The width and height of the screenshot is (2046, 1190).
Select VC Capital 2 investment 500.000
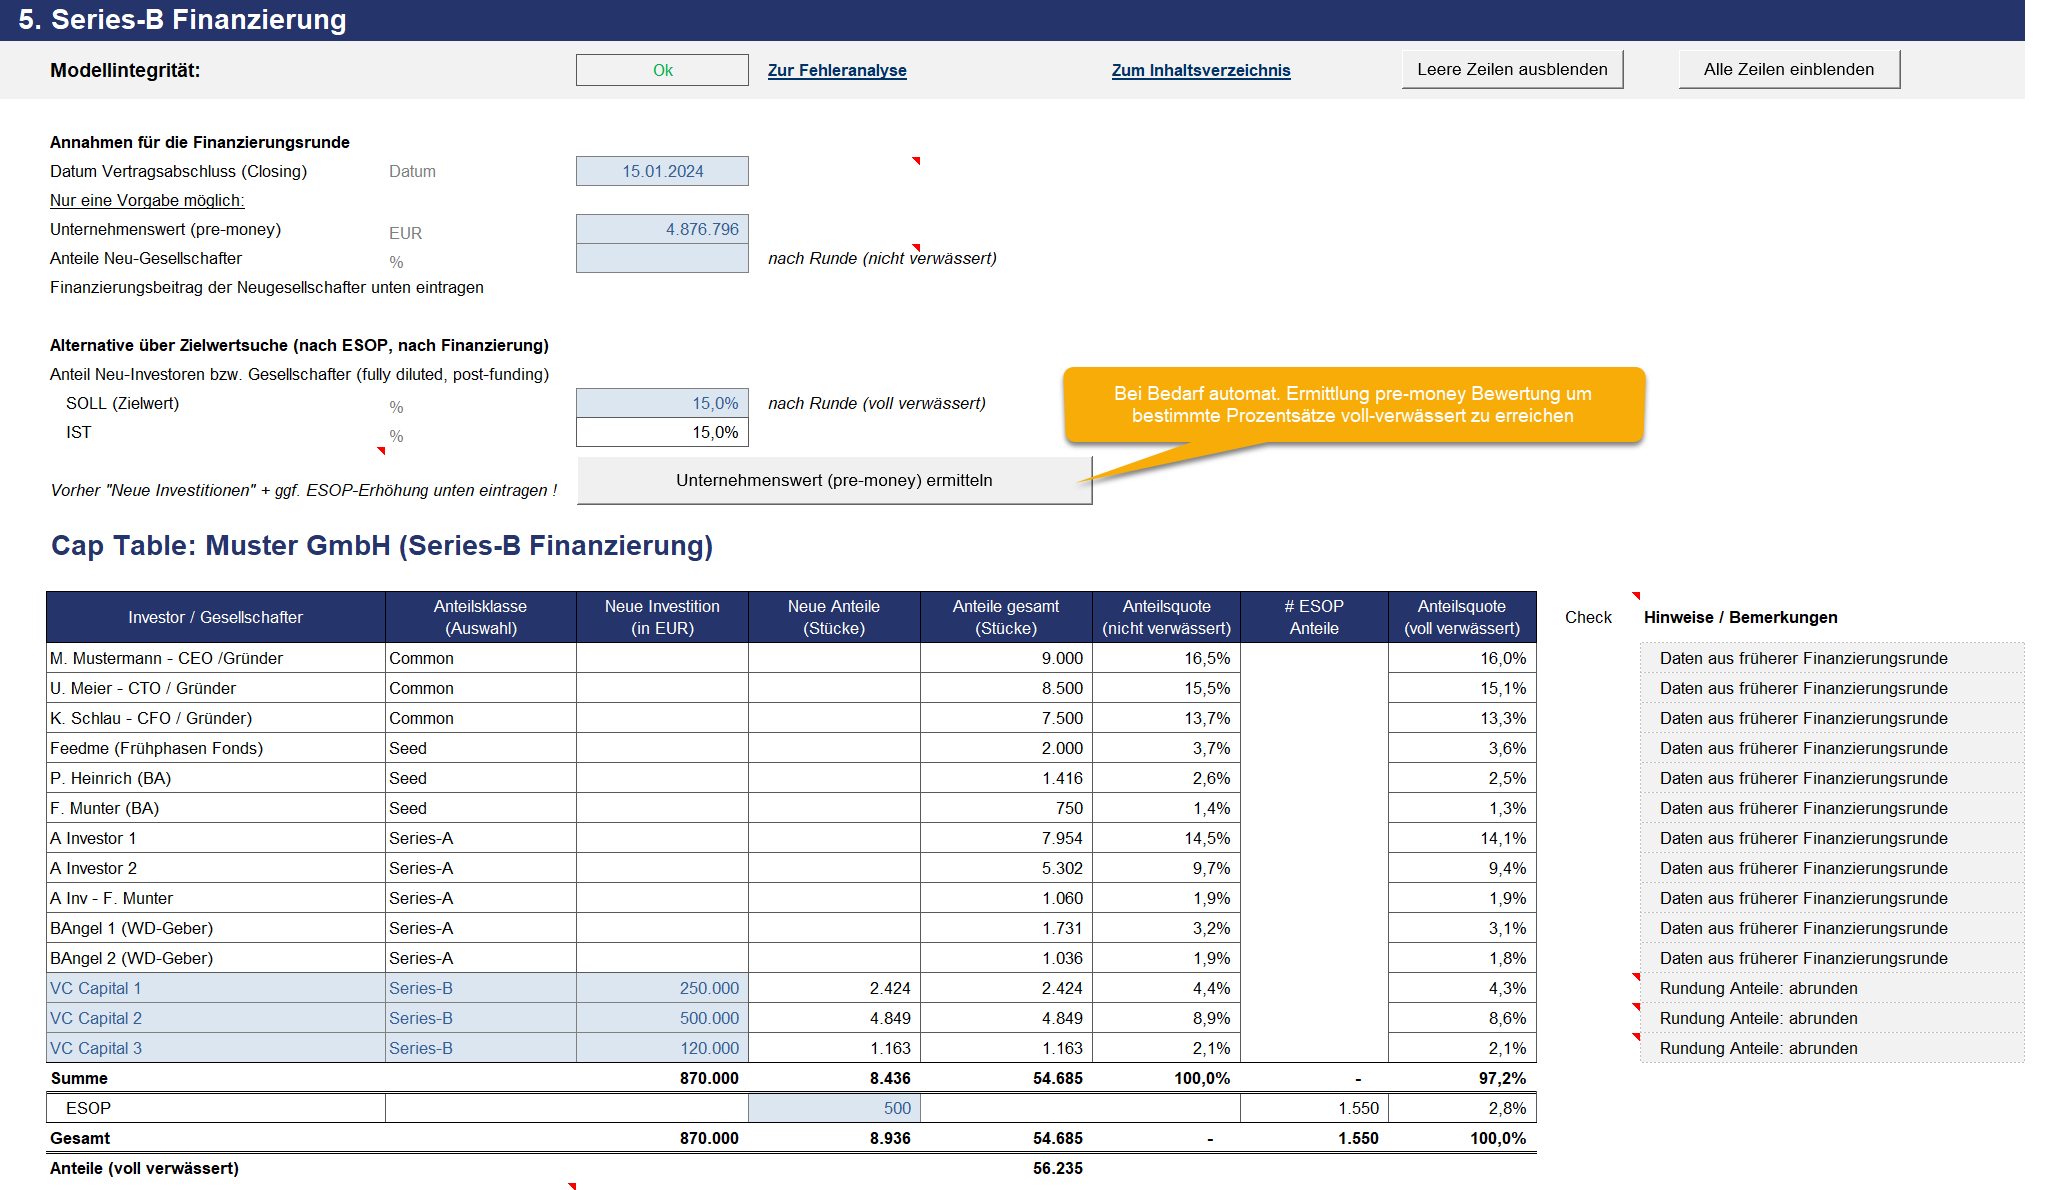pos(662,1018)
